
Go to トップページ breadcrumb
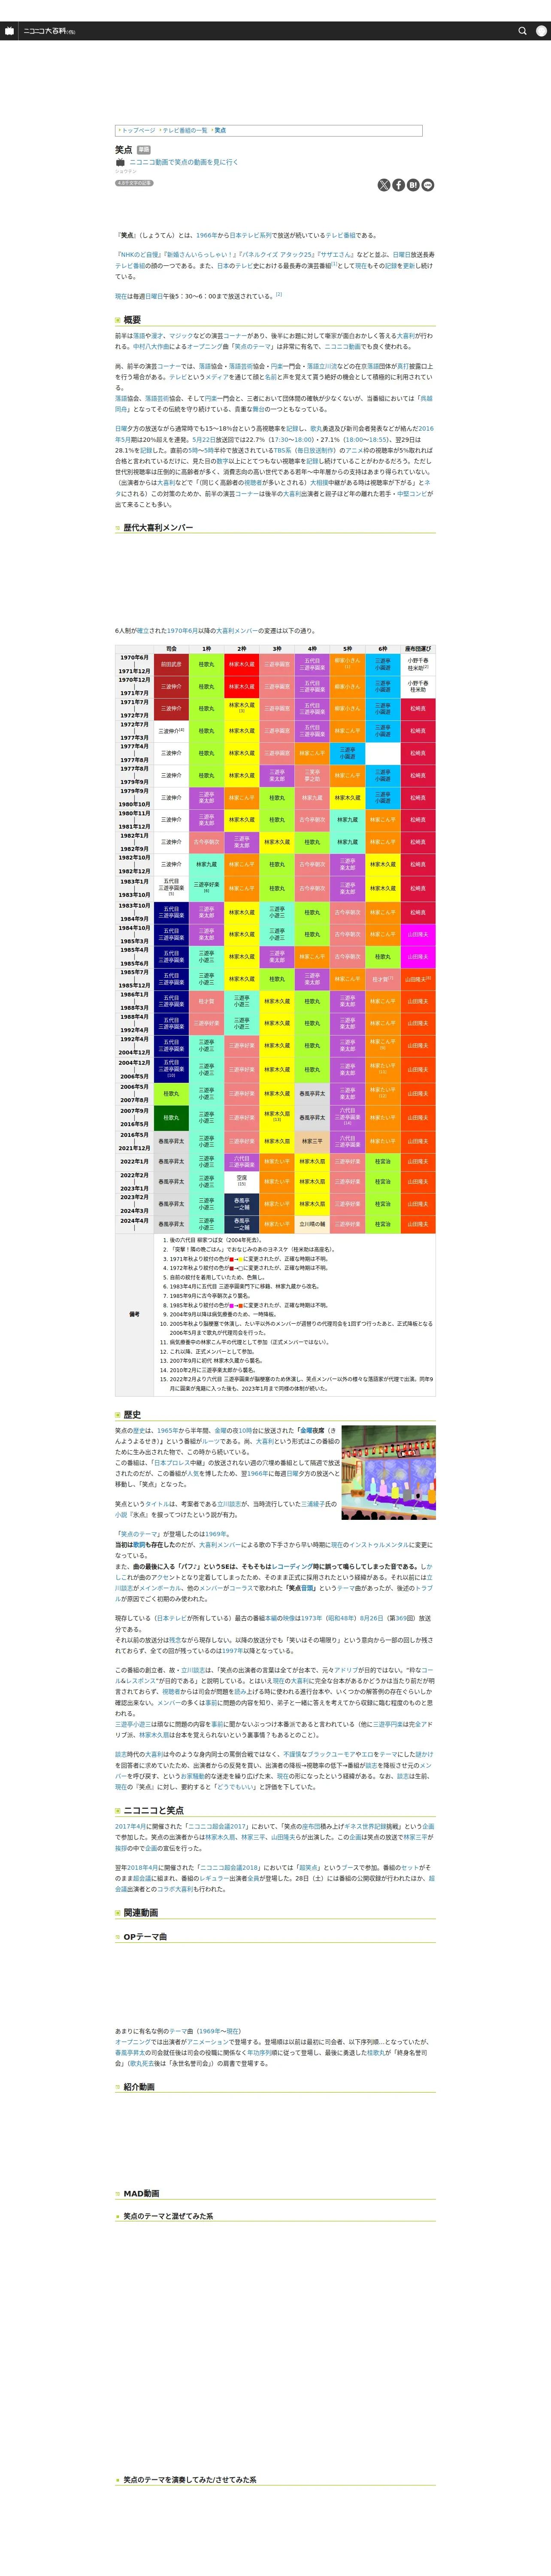pyautogui.click(x=138, y=130)
